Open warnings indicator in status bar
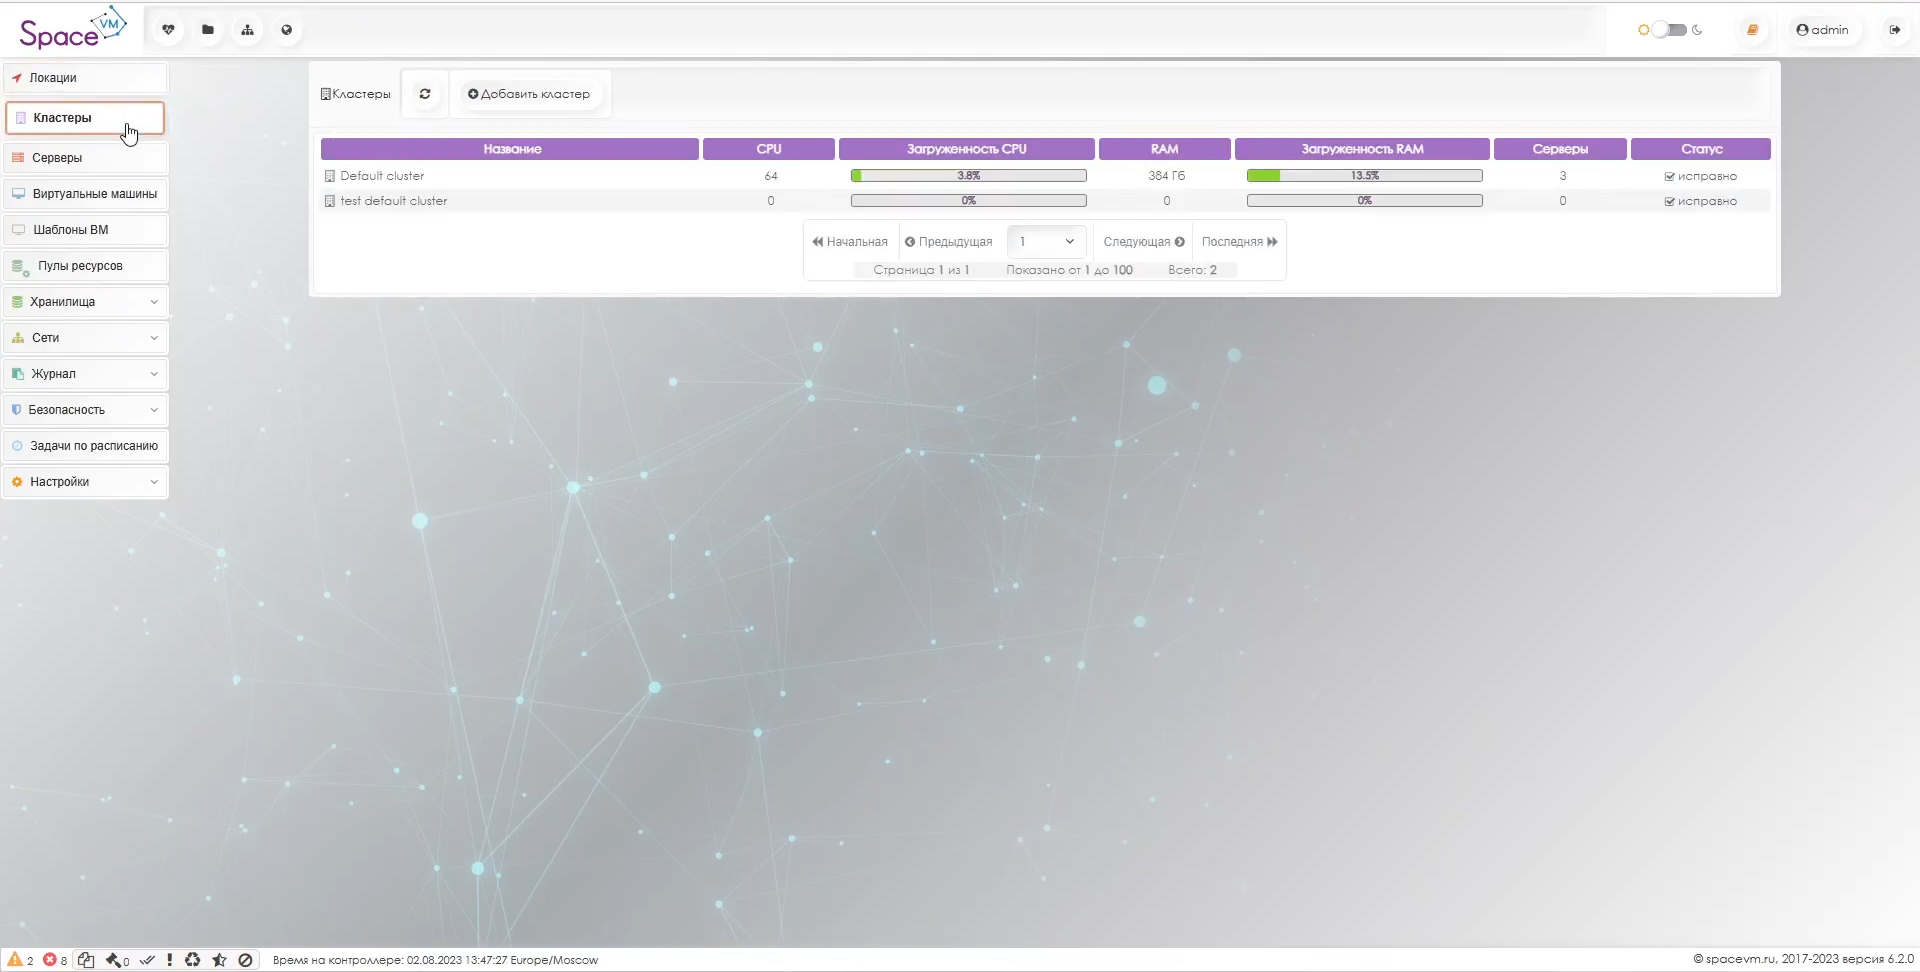The width and height of the screenshot is (1920, 972). point(20,960)
